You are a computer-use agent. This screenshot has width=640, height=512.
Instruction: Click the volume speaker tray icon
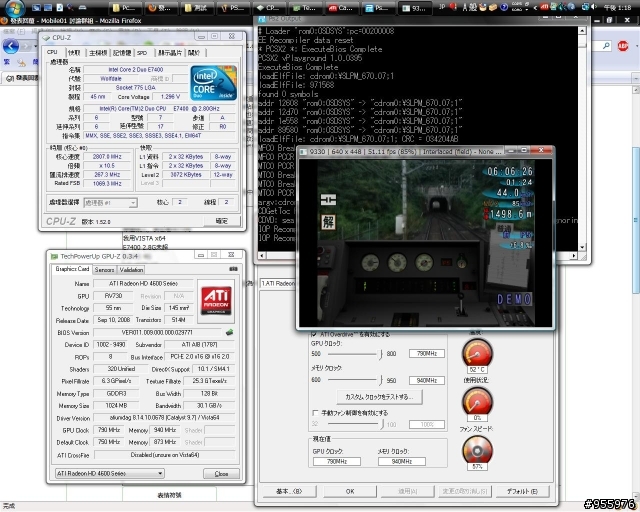click(594, 7)
